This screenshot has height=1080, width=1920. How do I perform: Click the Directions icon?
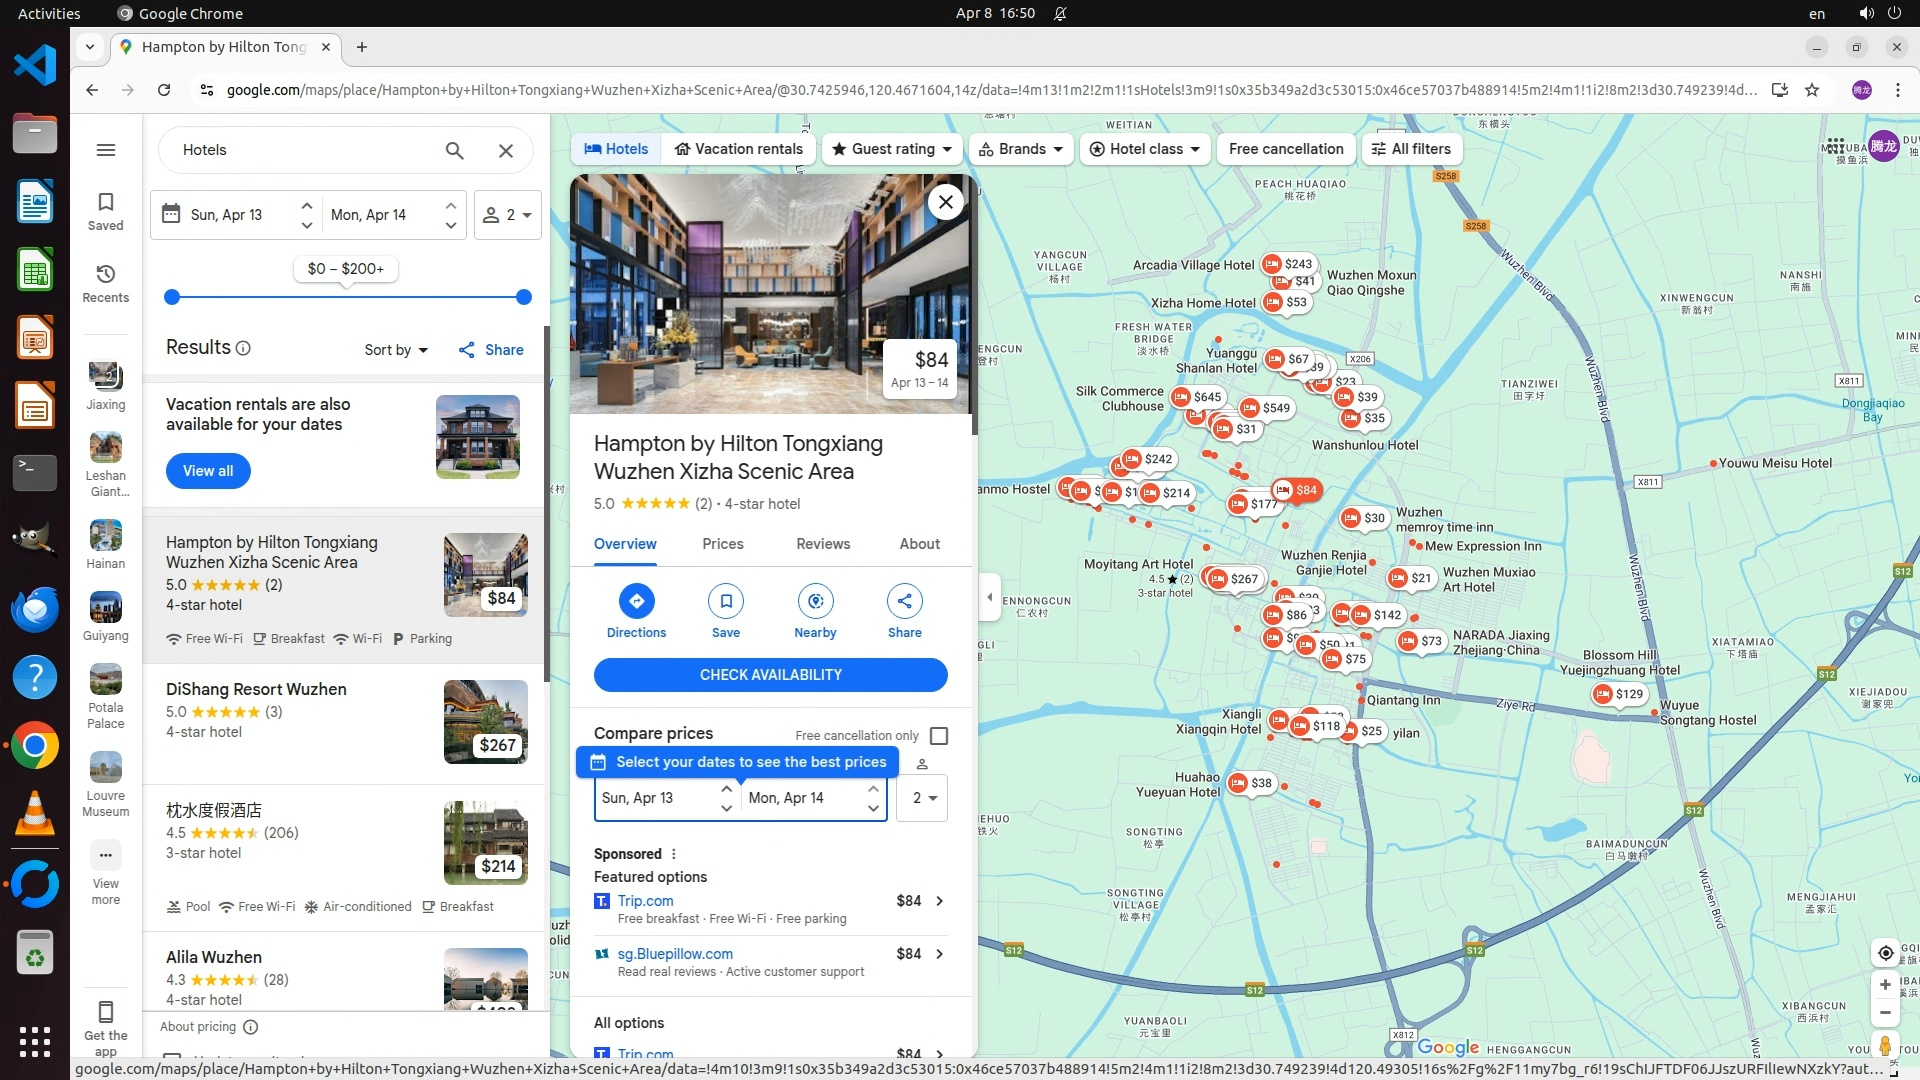(x=636, y=601)
